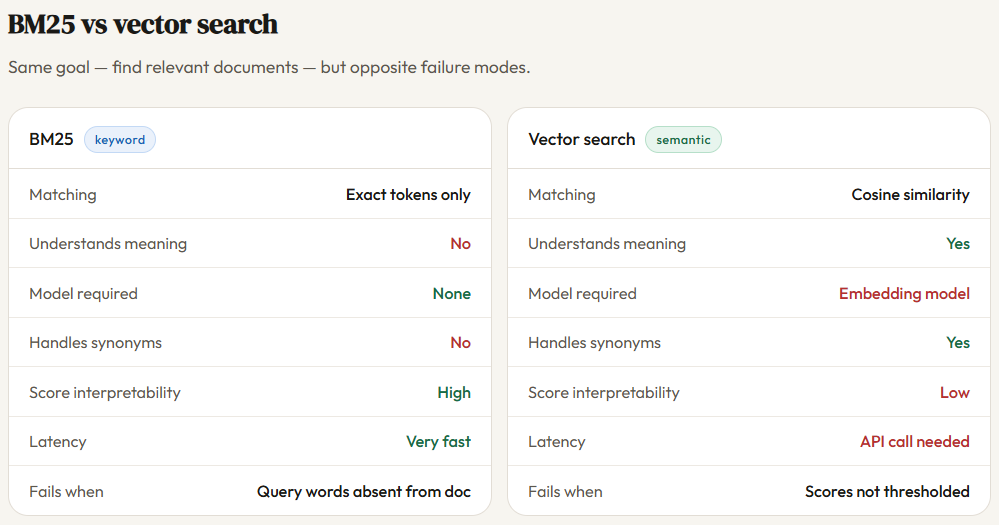Click the High score interpretability value

pos(454,393)
